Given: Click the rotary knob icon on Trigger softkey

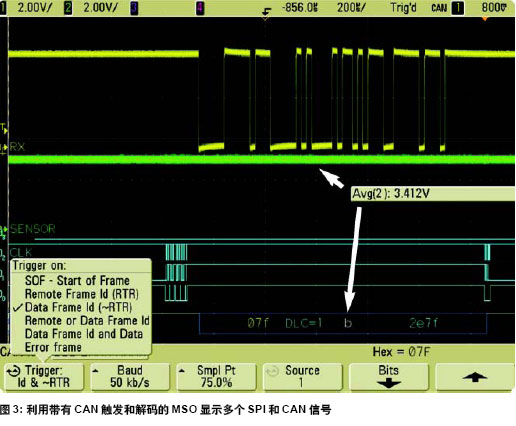Looking at the screenshot, I should coord(14,371).
